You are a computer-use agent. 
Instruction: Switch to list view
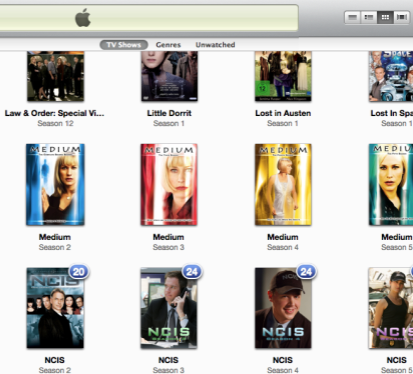point(352,17)
